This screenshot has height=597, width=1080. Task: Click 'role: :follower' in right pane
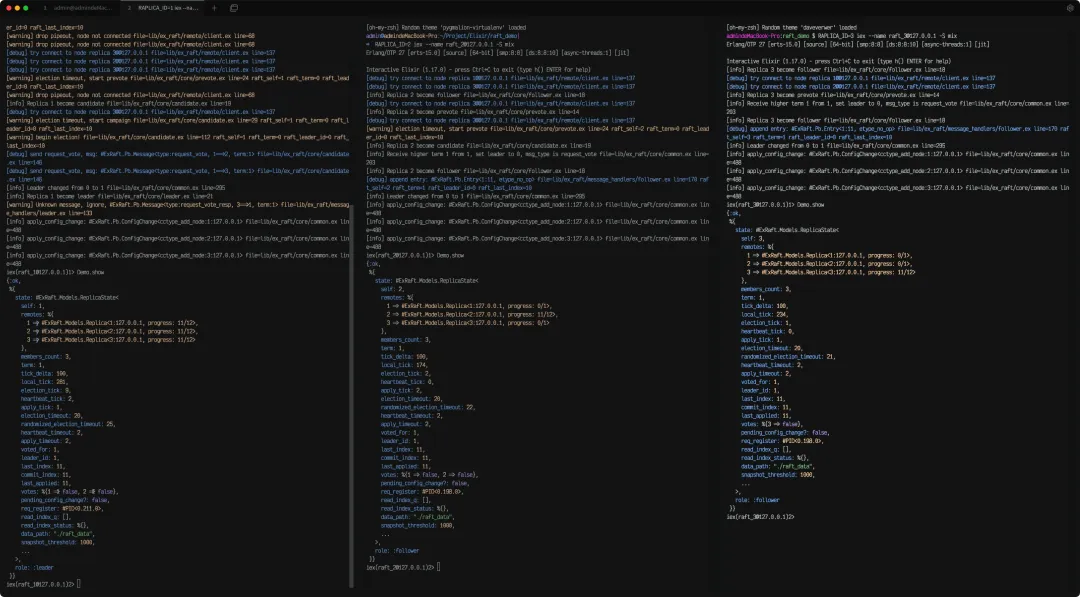point(757,500)
